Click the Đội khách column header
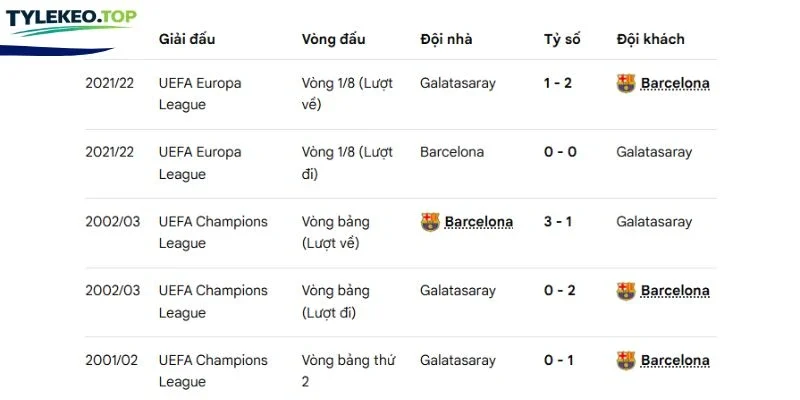 [650, 39]
